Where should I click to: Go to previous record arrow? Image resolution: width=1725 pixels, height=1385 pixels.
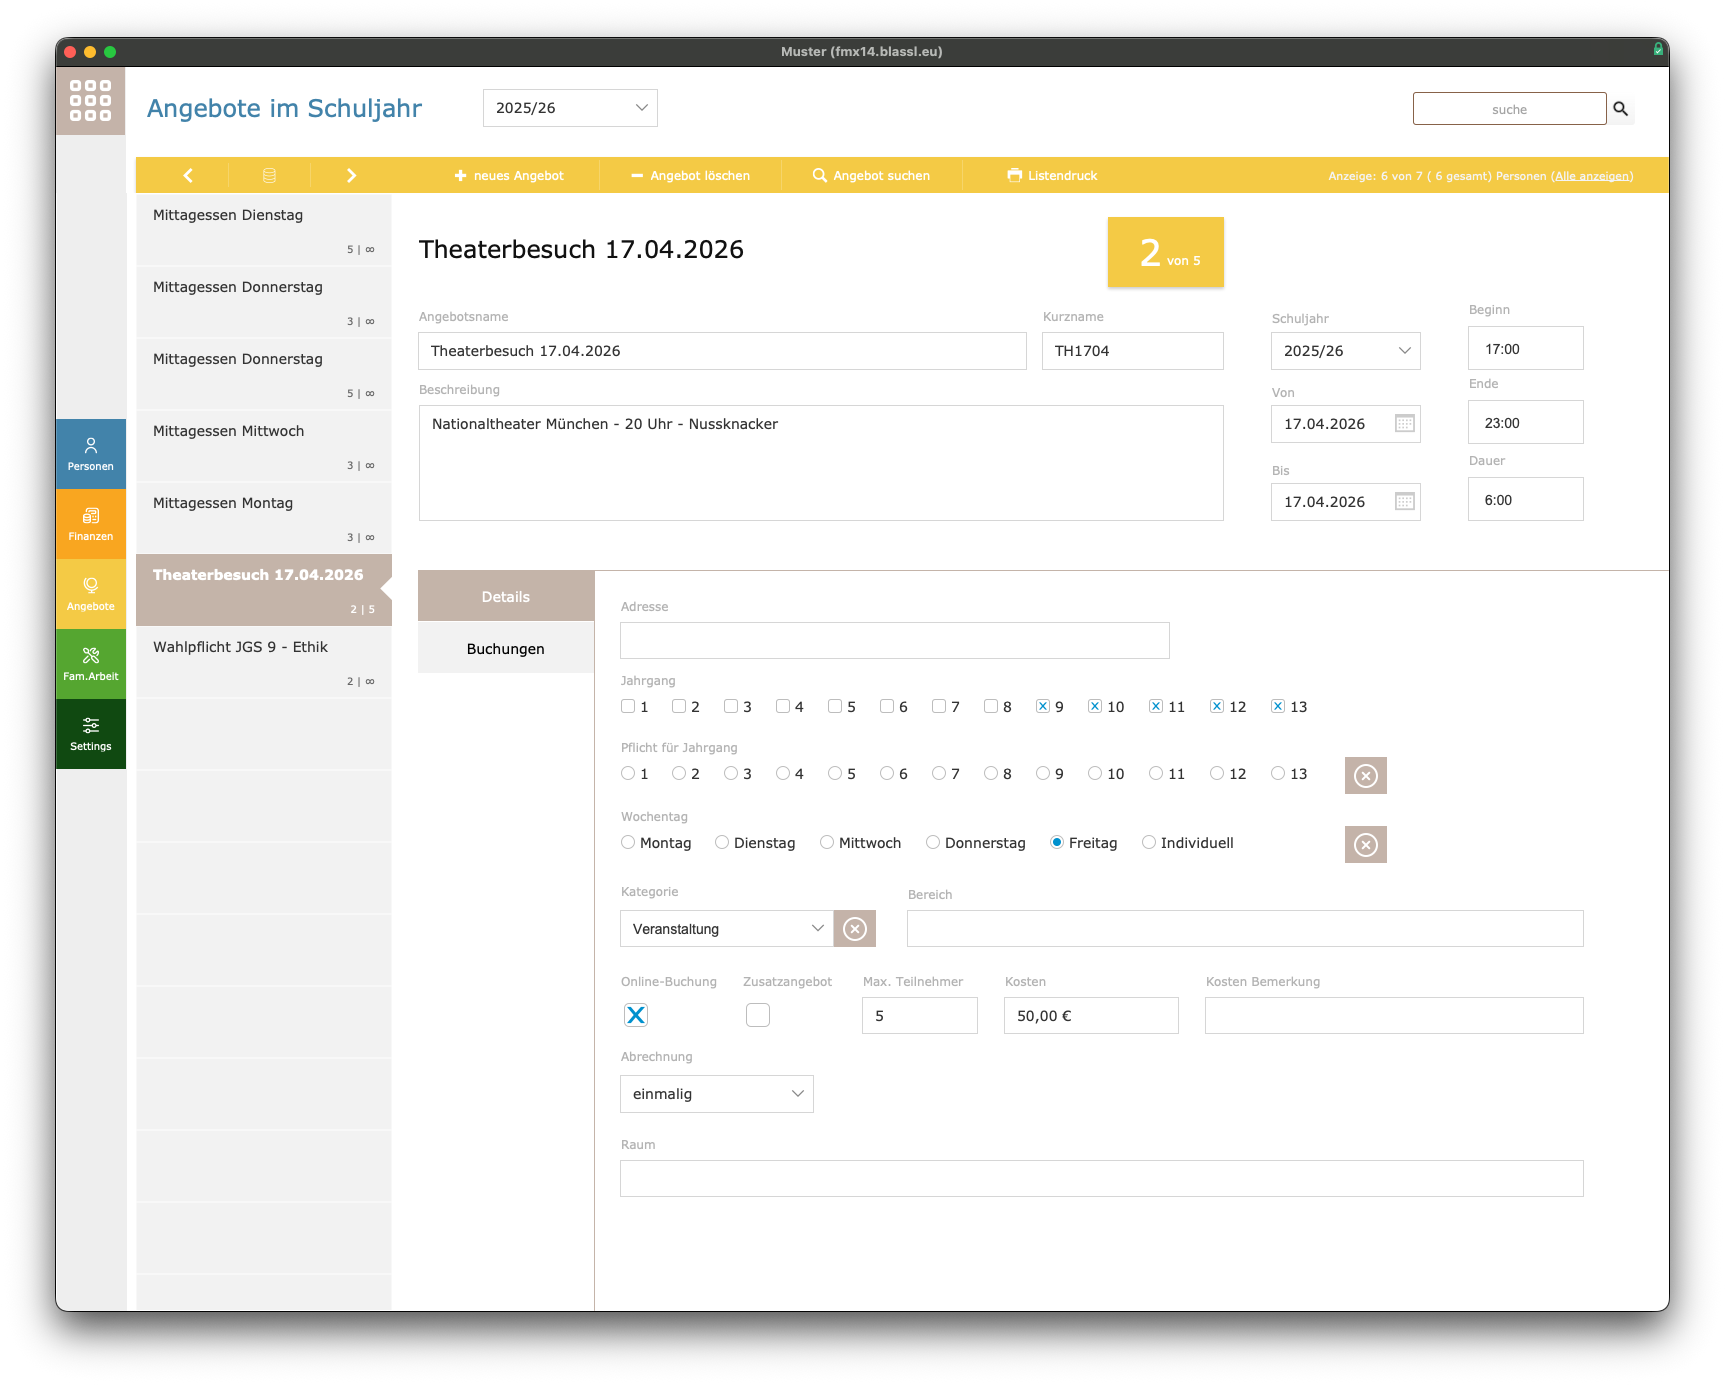click(187, 176)
